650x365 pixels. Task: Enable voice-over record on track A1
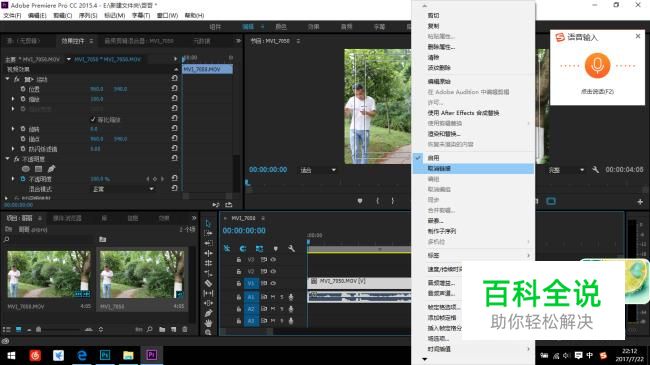pyautogui.click(x=291, y=297)
